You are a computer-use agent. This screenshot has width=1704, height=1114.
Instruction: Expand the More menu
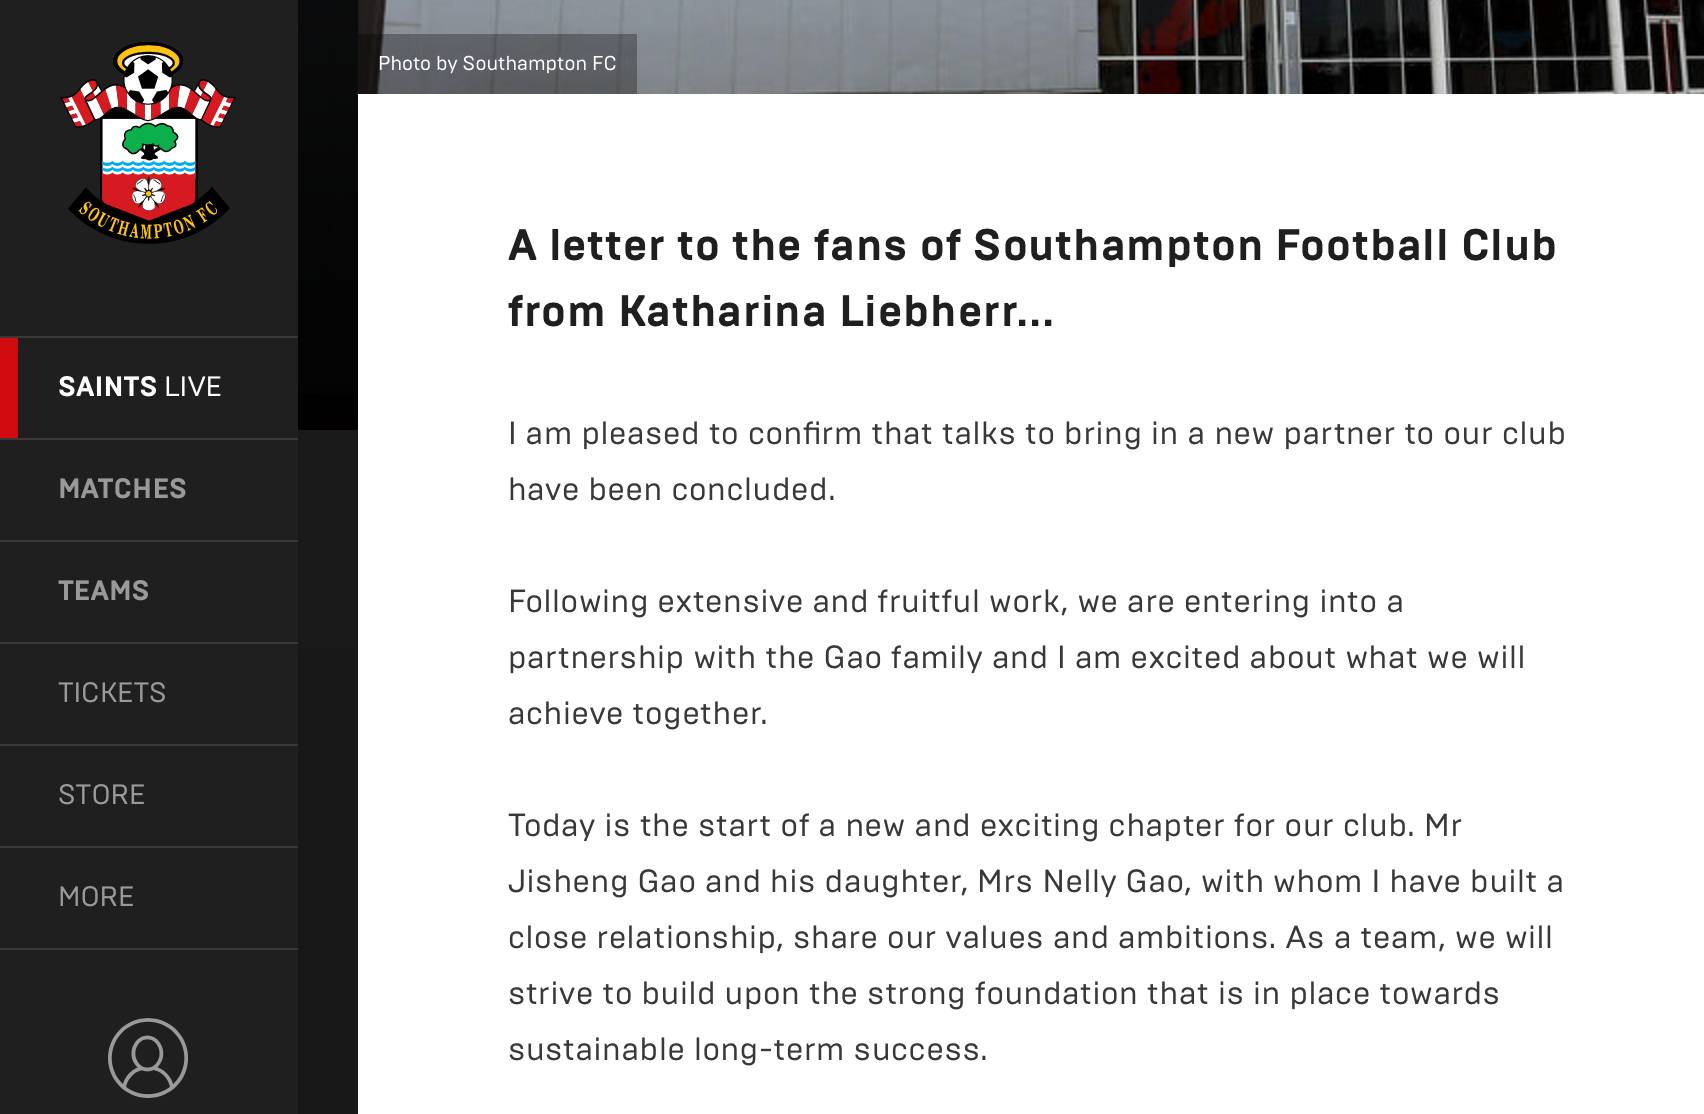tap(96, 897)
